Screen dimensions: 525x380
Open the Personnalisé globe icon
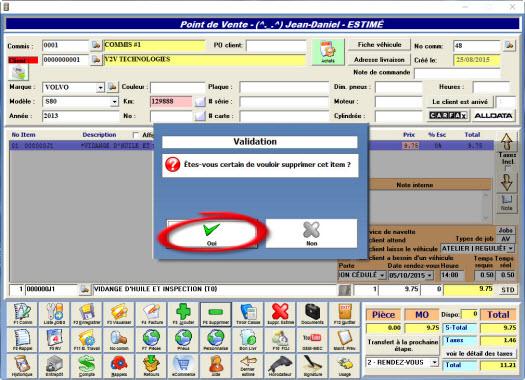click(216, 339)
